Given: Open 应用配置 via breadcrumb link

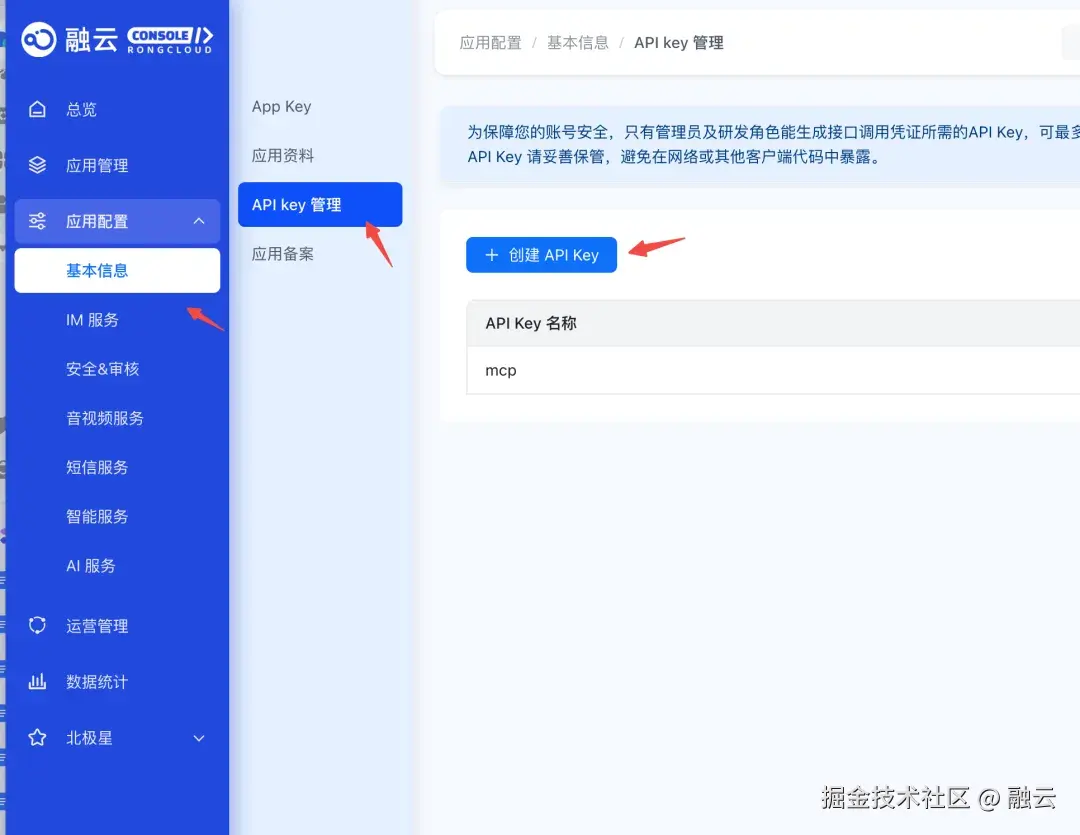Looking at the screenshot, I should click(490, 42).
